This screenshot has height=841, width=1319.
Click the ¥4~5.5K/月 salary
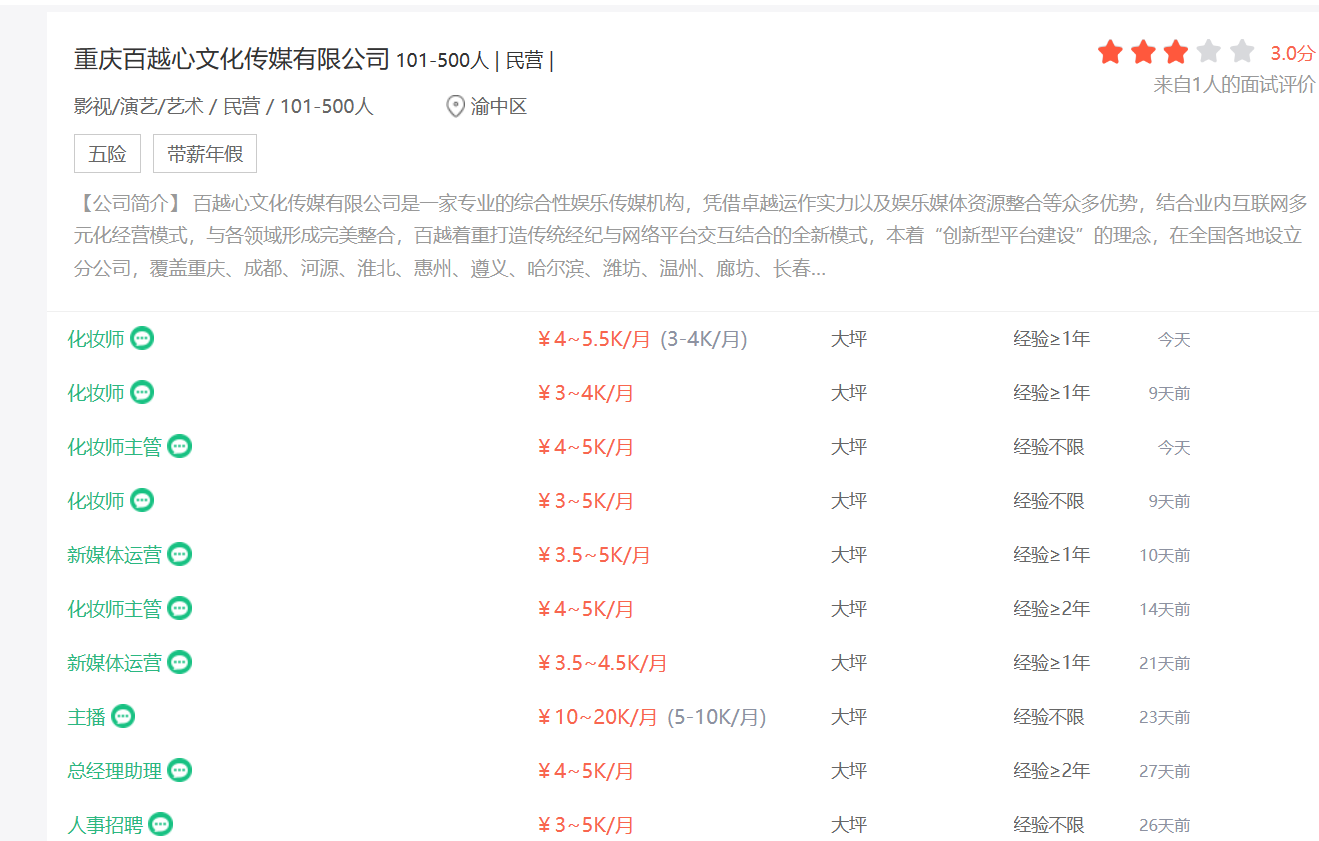[x=594, y=339]
